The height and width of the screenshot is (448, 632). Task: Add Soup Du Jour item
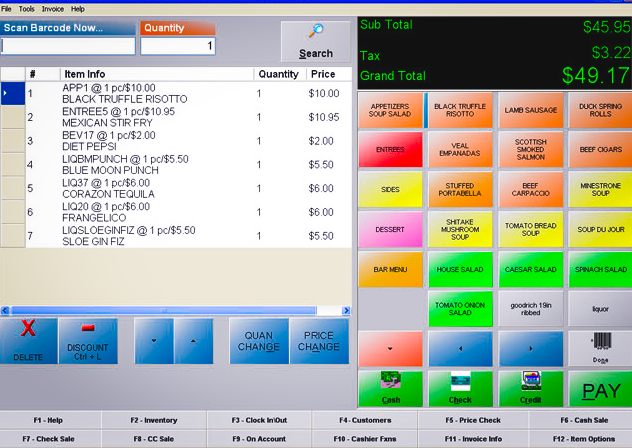(601, 229)
